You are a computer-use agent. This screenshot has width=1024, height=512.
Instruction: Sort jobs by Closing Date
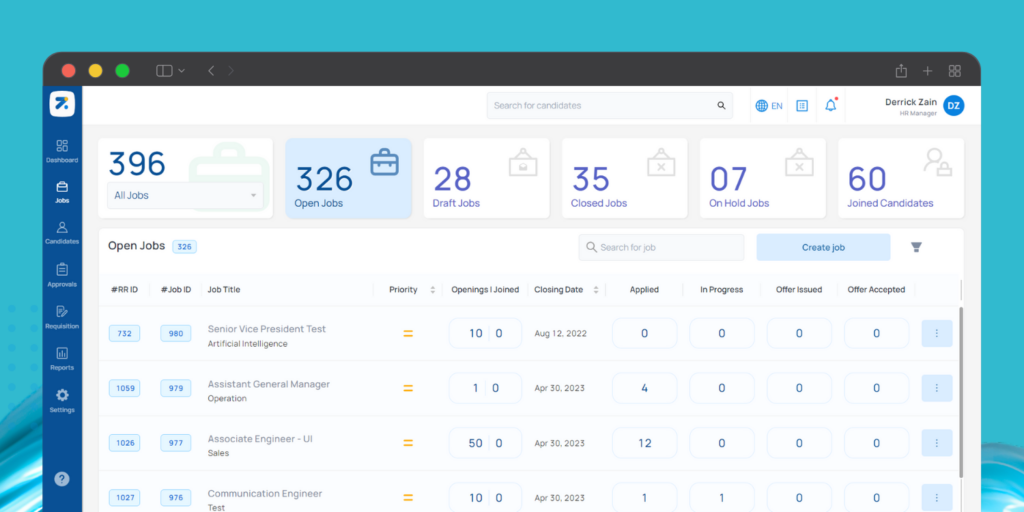597,290
